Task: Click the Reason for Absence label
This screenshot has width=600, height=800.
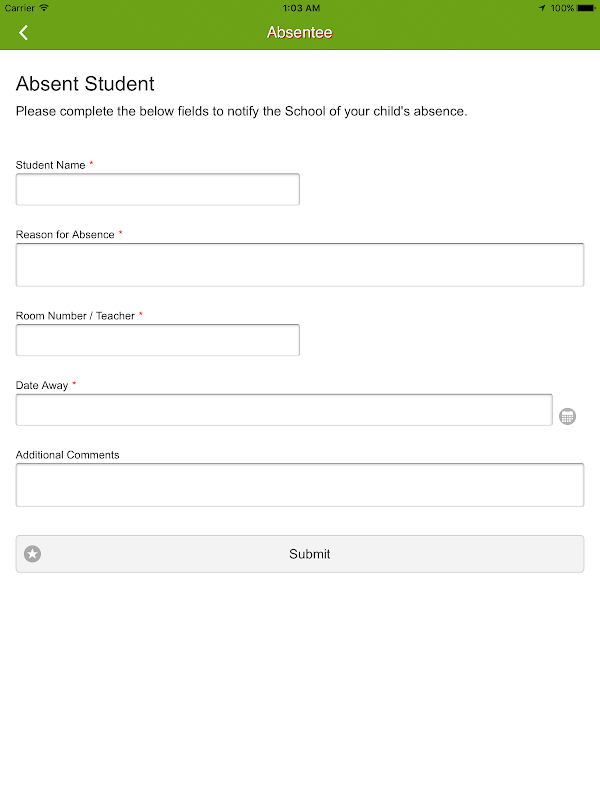Action: click(x=65, y=235)
